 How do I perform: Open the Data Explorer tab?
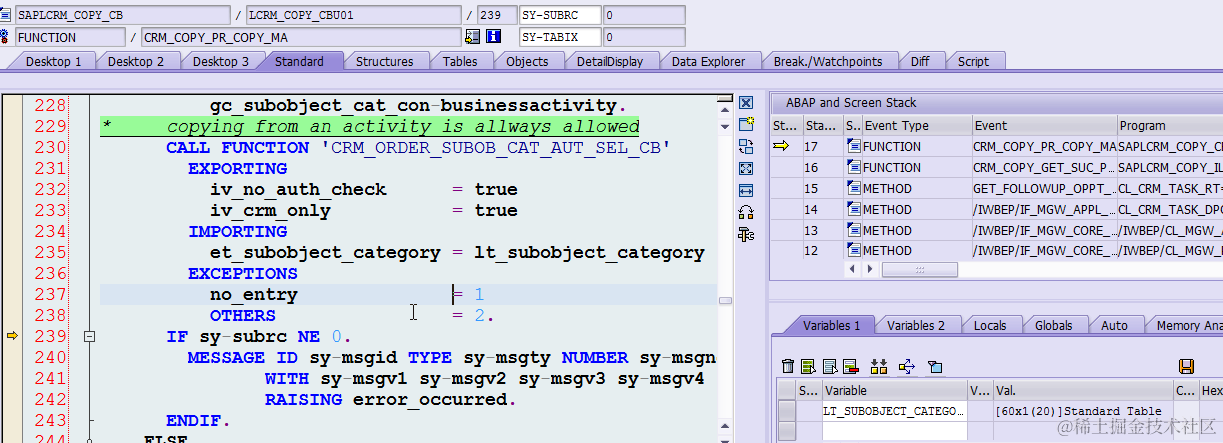point(708,61)
